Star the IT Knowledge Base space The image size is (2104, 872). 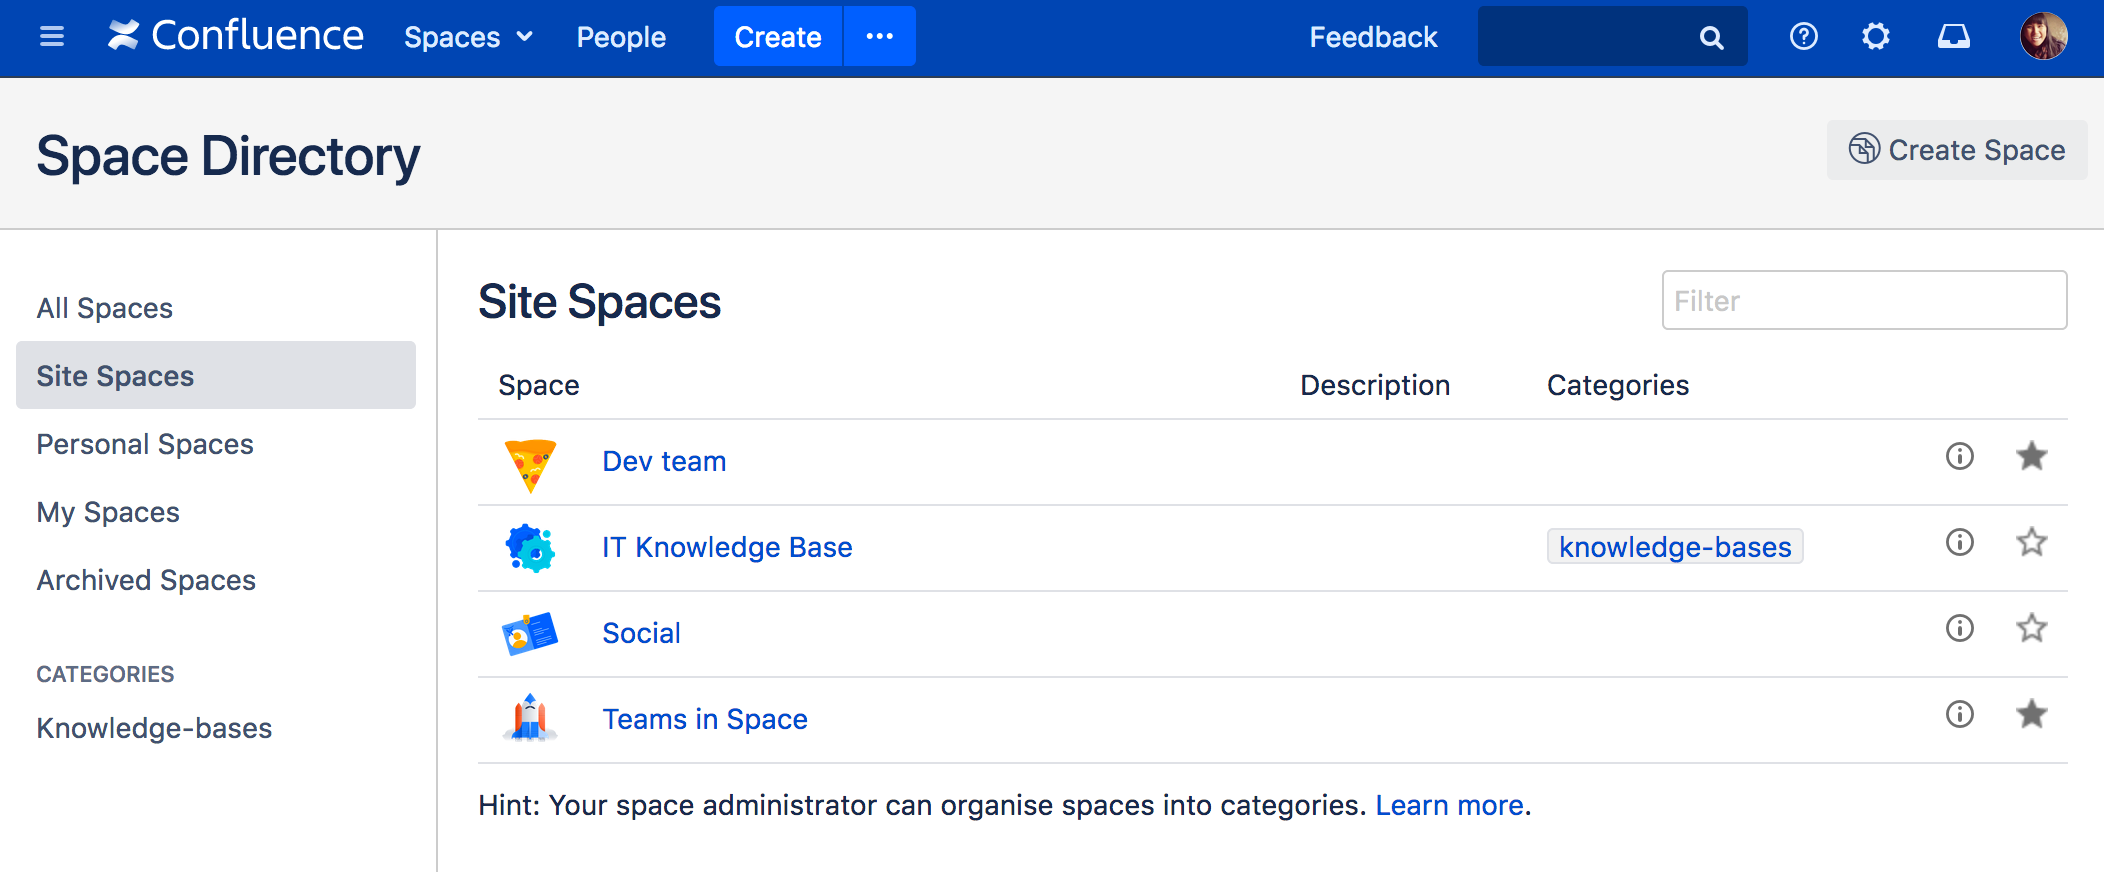pyautogui.click(x=2031, y=542)
